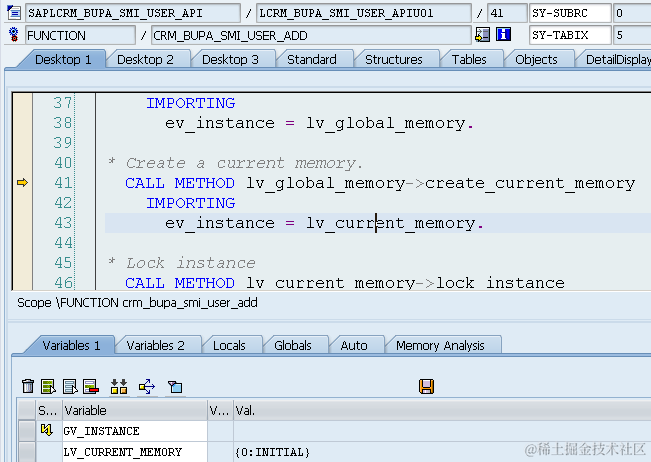The width and height of the screenshot is (651, 462).
Task: Click the Variable column header
Action: pos(135,411)
